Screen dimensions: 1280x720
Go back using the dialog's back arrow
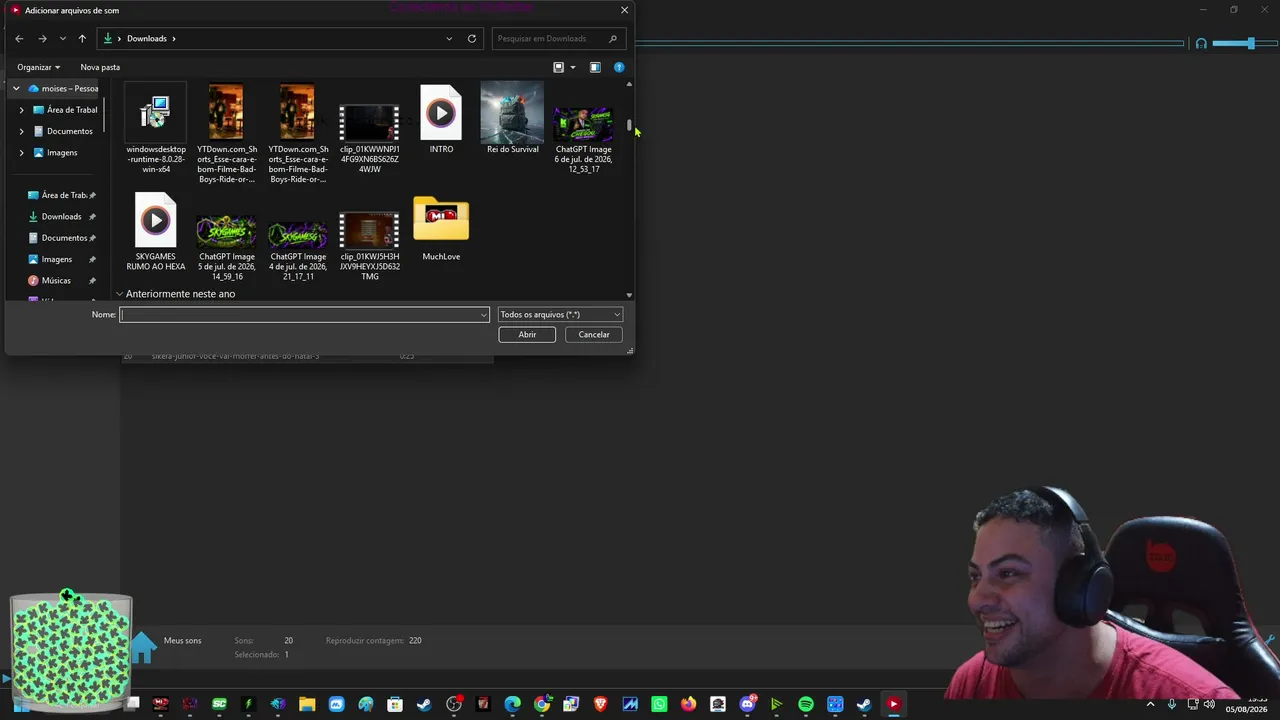point(19,39)
